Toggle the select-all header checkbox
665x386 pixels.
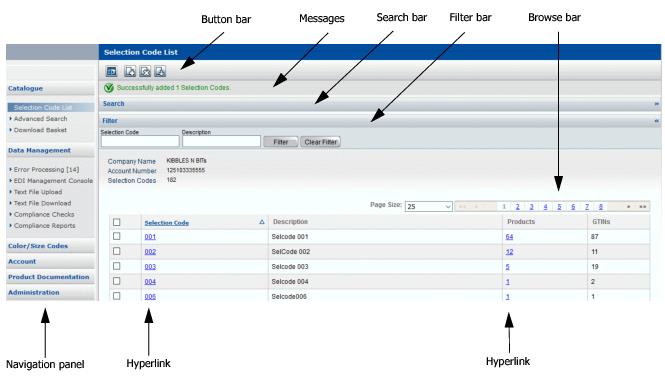tap(117, 222)
